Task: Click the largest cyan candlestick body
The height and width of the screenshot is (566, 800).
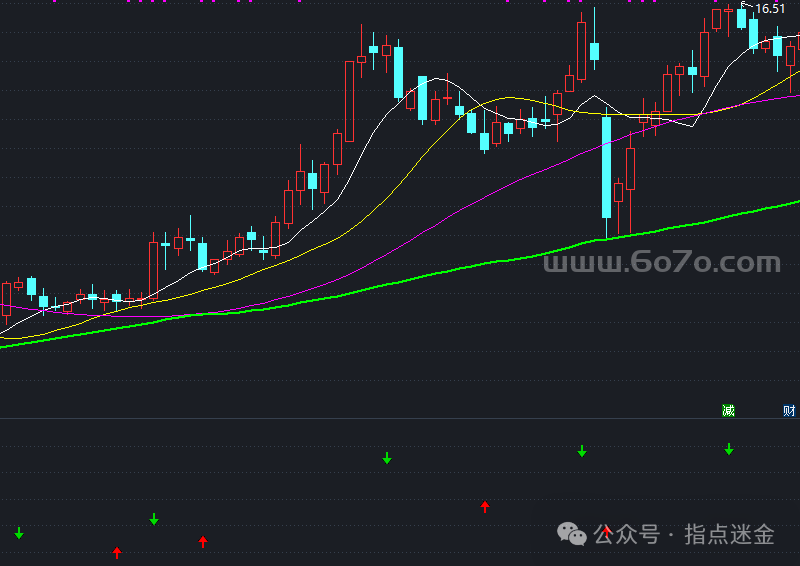Action: [x=606, y=167]
